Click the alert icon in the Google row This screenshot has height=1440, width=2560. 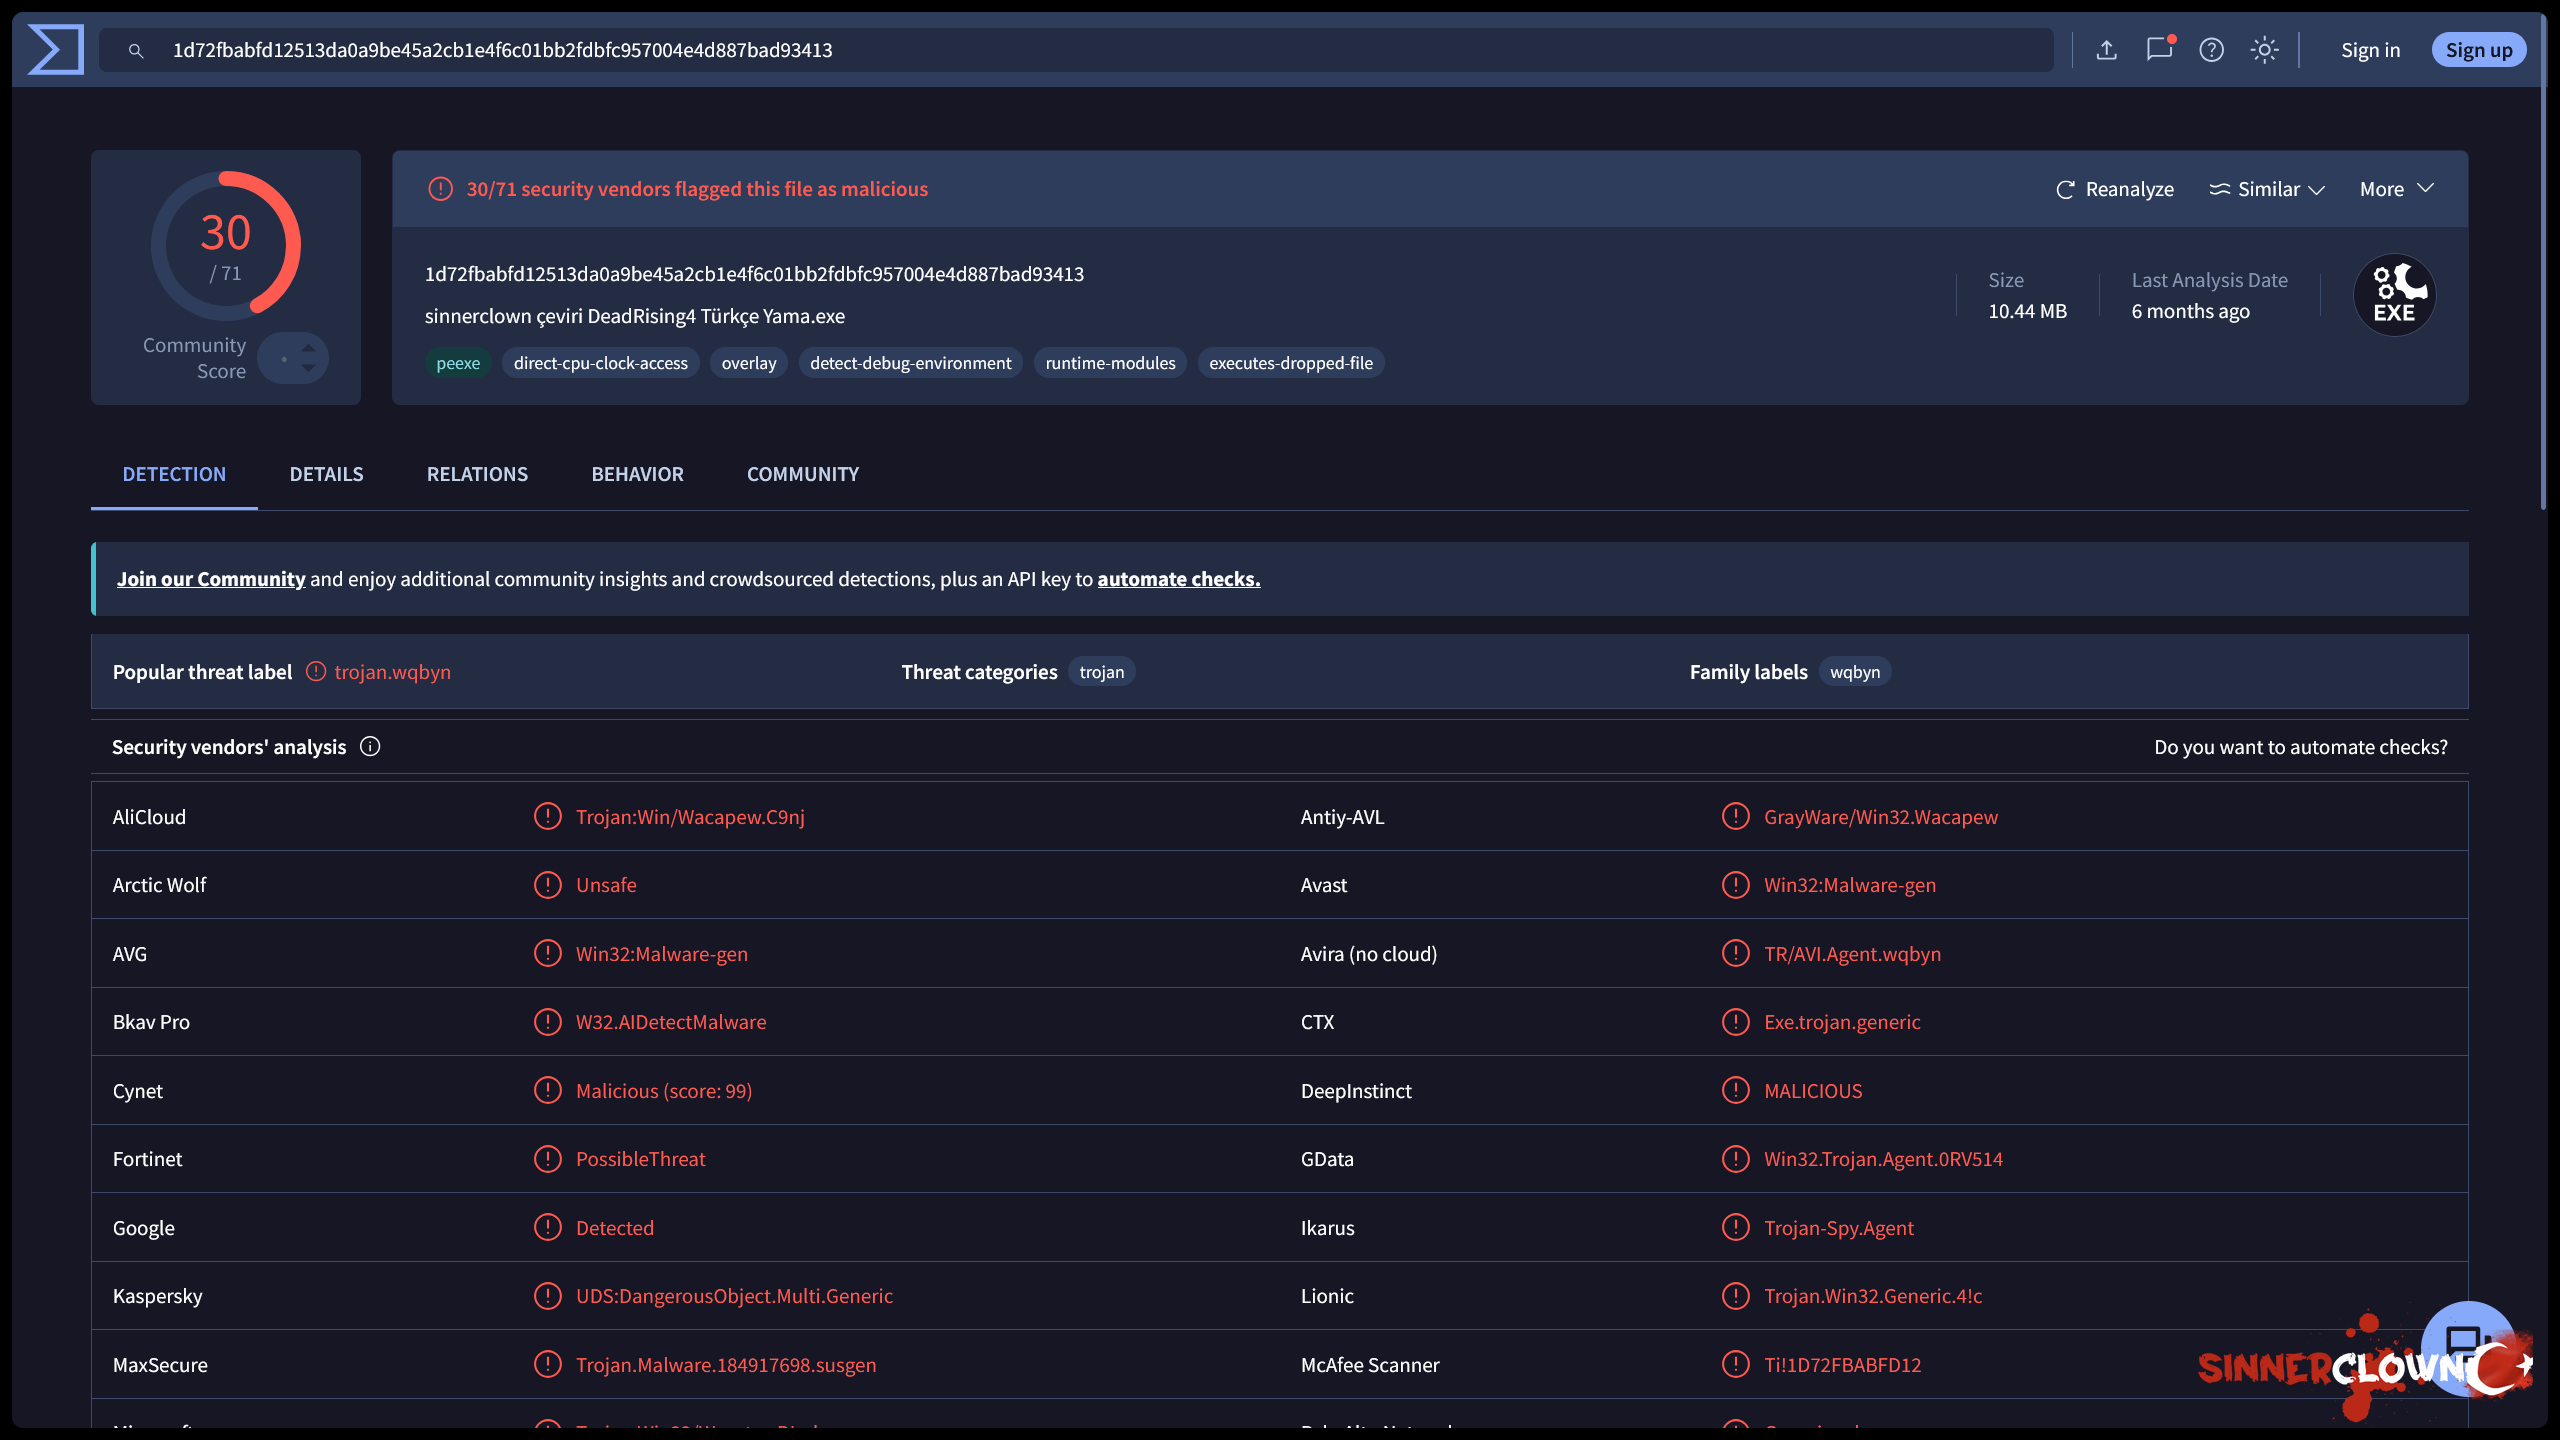point(548,1228)
